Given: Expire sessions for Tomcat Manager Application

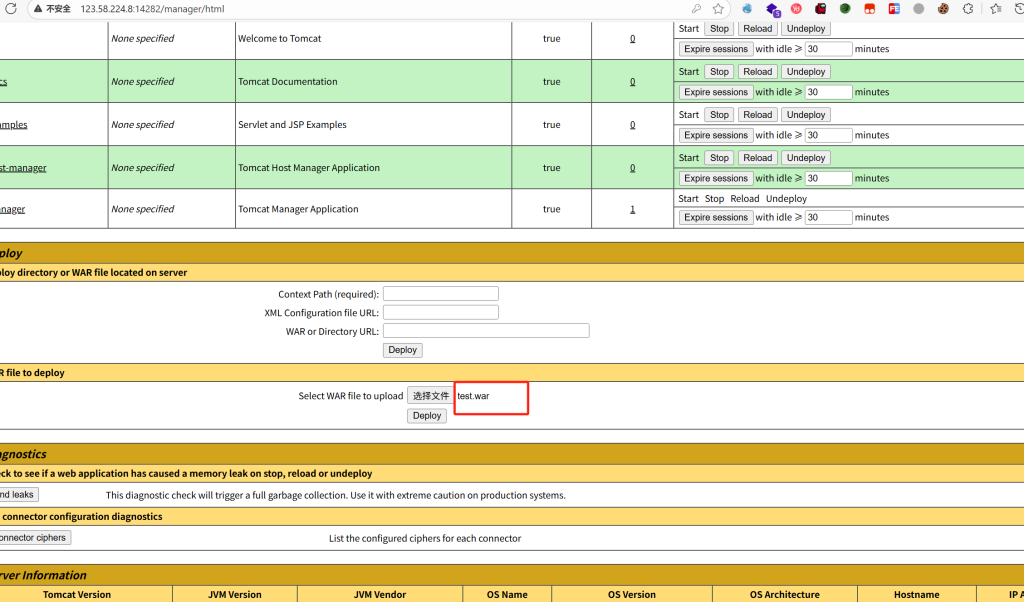Looking at the screenshot, I should [x=716, y=217].
